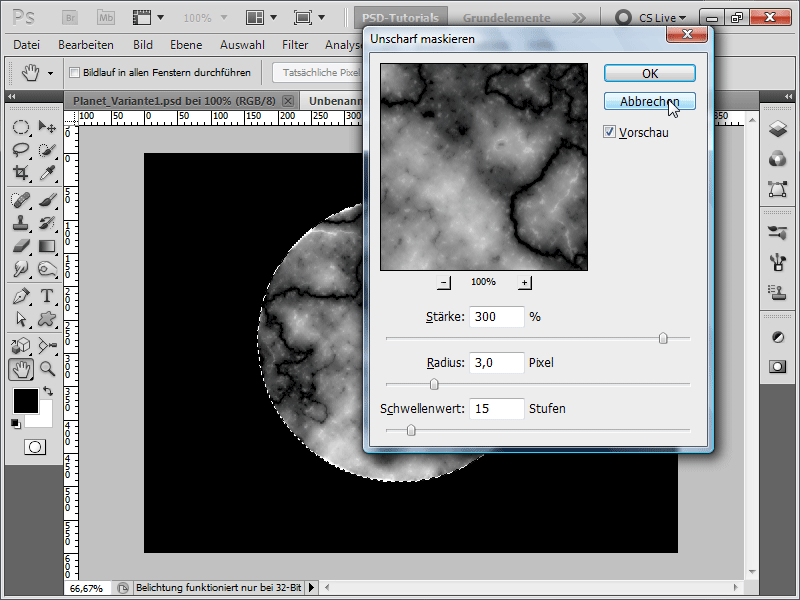Select the Healing Brush tool
The height and width of the screenshot is (600, 800).
click(x=20, y=200)
